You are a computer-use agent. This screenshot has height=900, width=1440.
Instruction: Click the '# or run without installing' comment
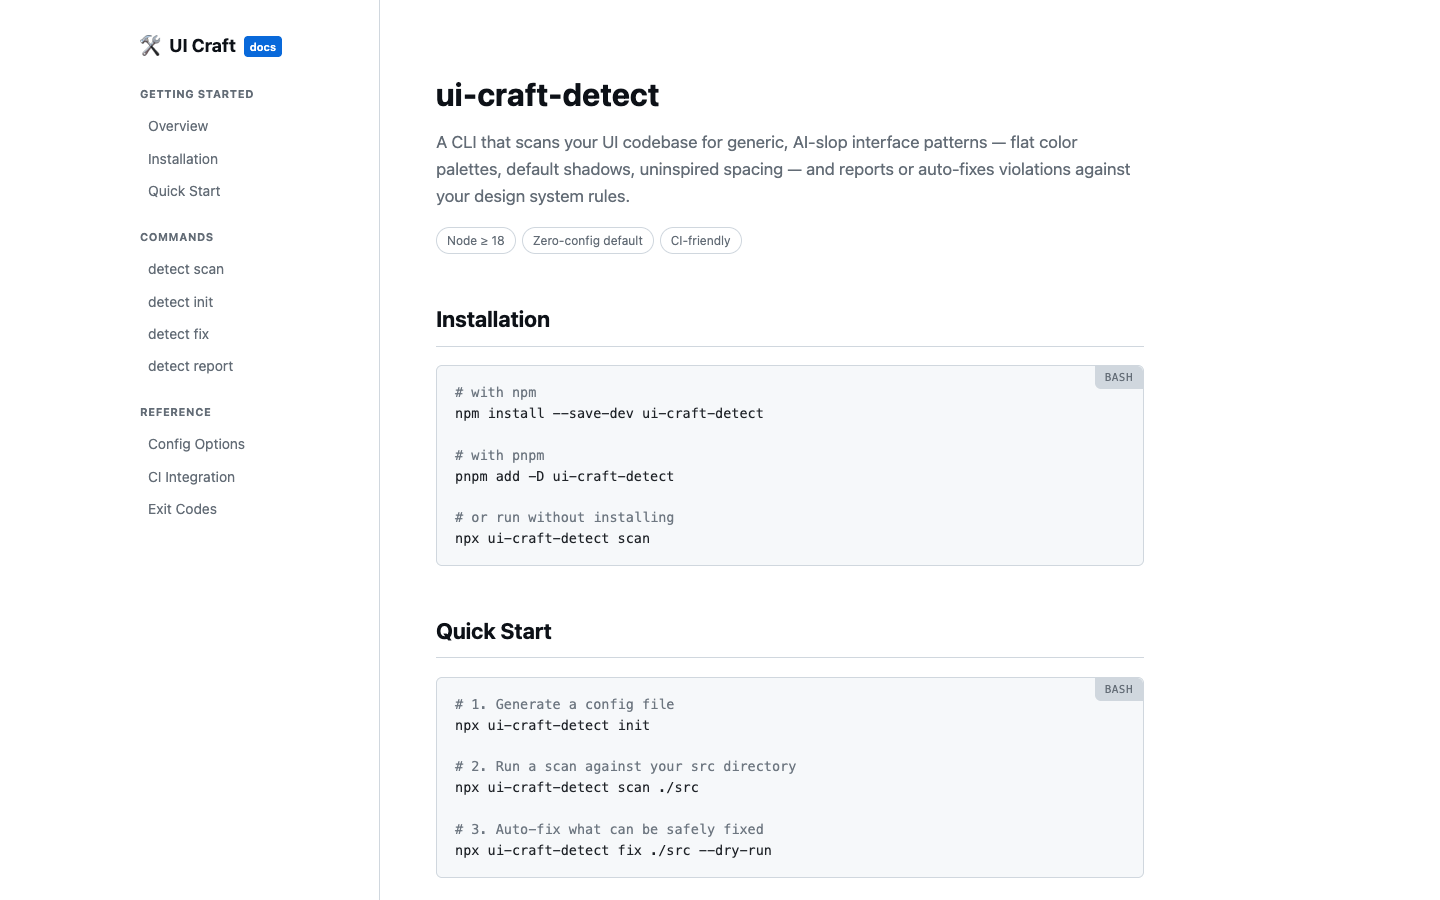tap(564, 517)
